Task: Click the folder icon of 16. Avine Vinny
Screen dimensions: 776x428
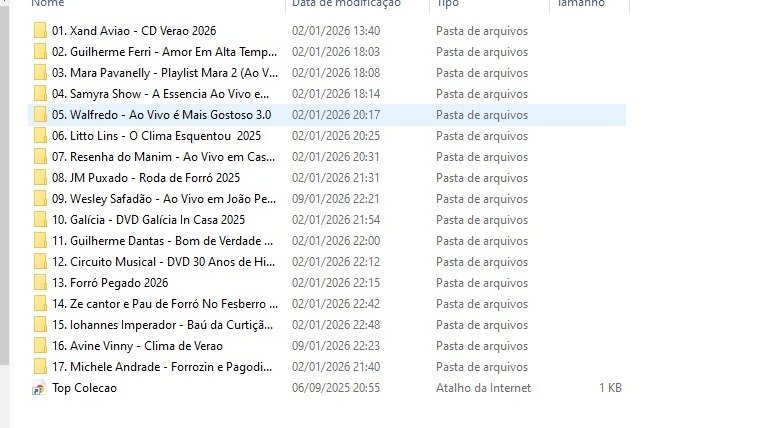Action: [x=40, y=346]
